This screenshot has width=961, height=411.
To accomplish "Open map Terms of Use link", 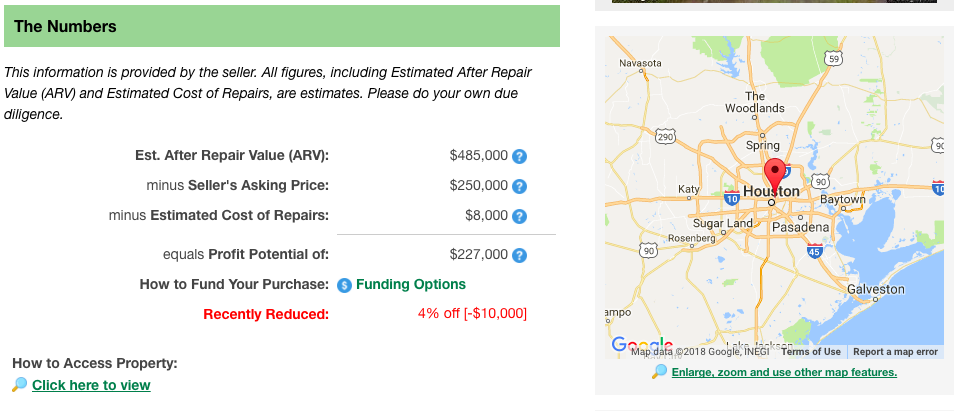I will pos(811,352).
